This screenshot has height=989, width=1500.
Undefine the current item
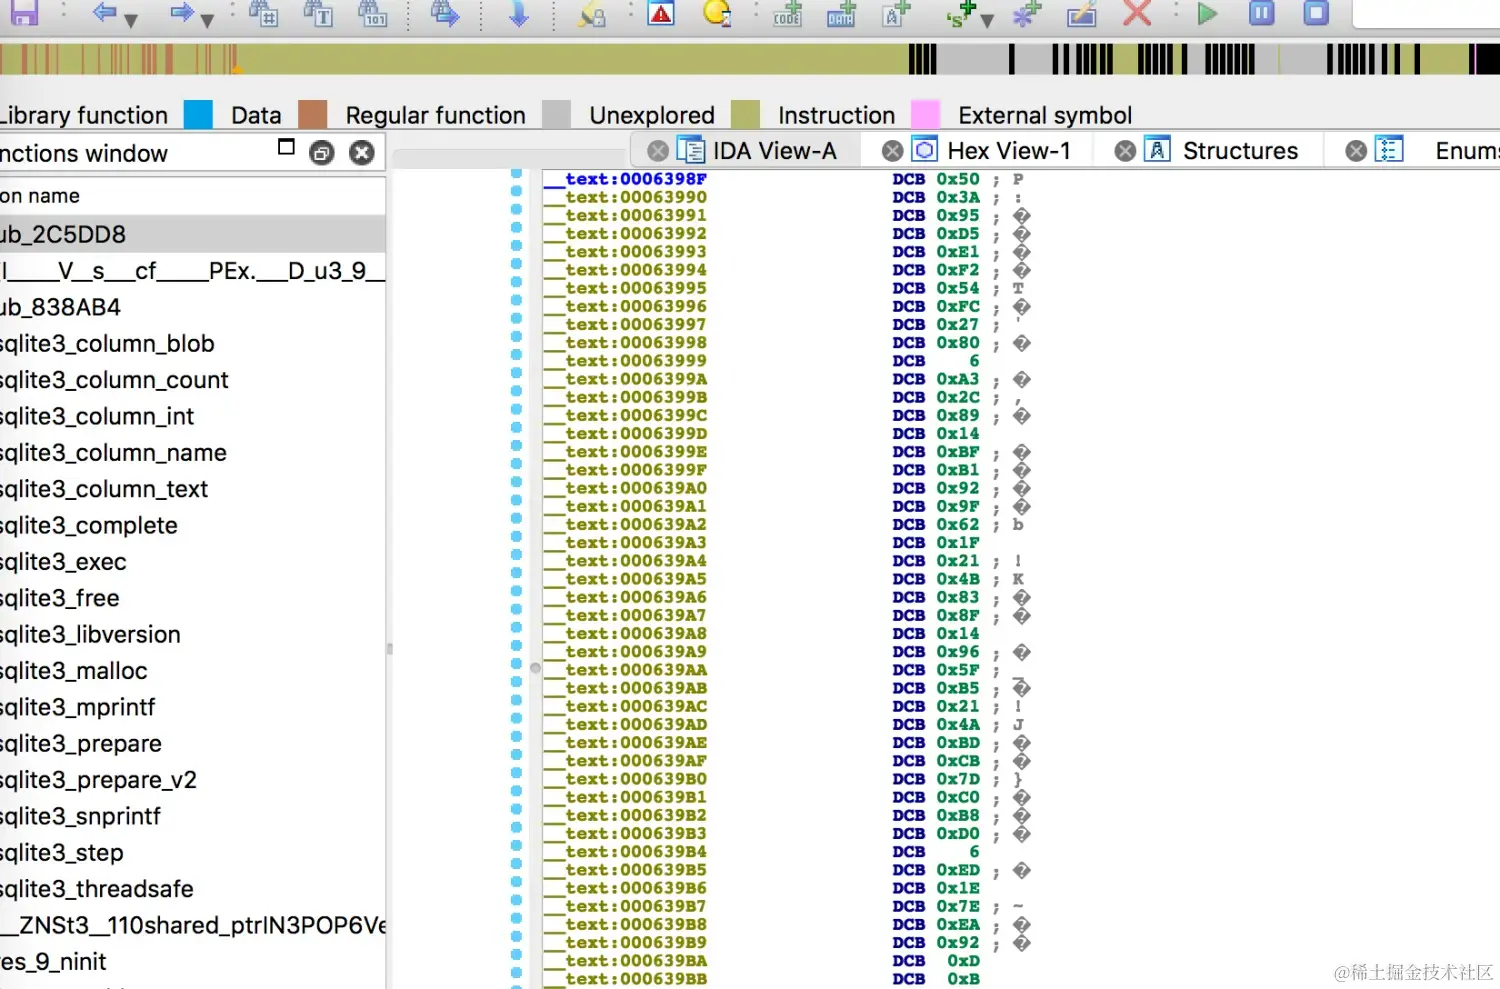(1137, 14)
